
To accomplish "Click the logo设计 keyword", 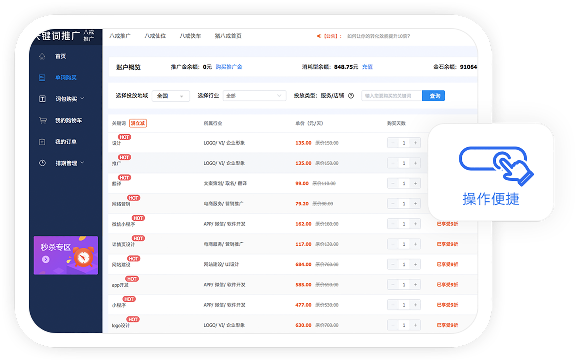I will point(121,326).
